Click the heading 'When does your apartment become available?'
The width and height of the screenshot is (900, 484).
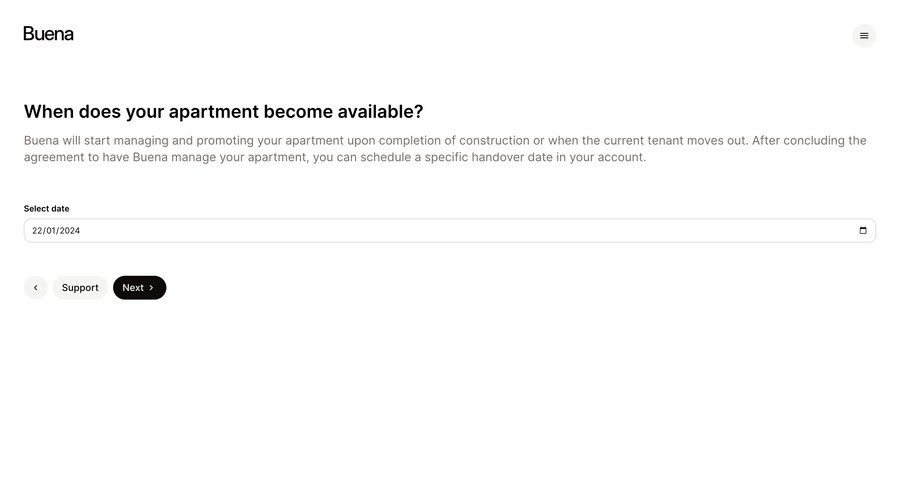point(223,111)
